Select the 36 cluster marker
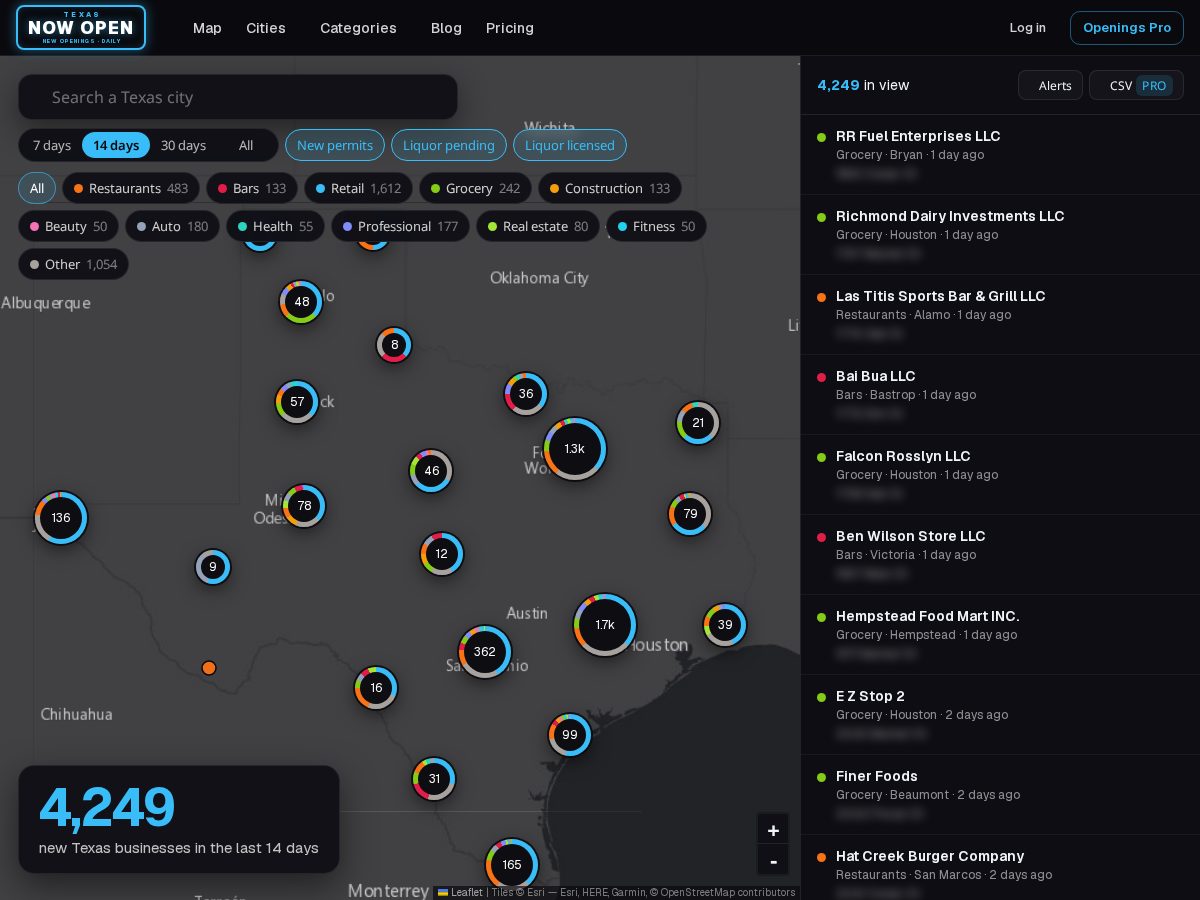 (526, 394)
